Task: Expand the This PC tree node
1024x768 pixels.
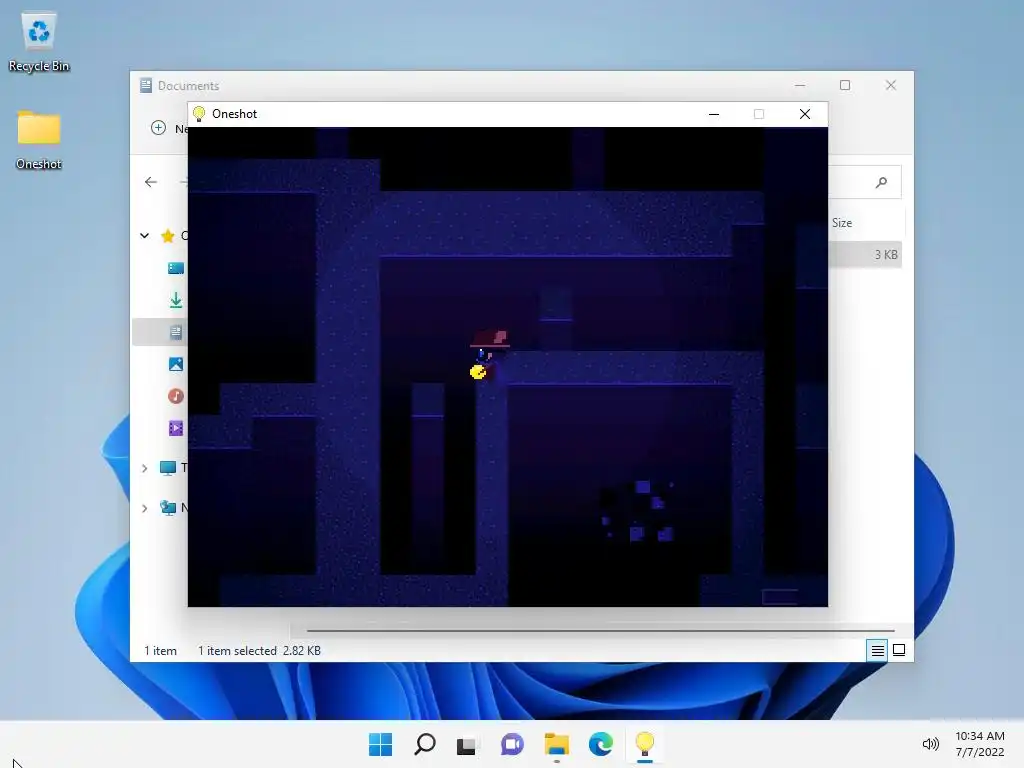Action: (145, 468)
